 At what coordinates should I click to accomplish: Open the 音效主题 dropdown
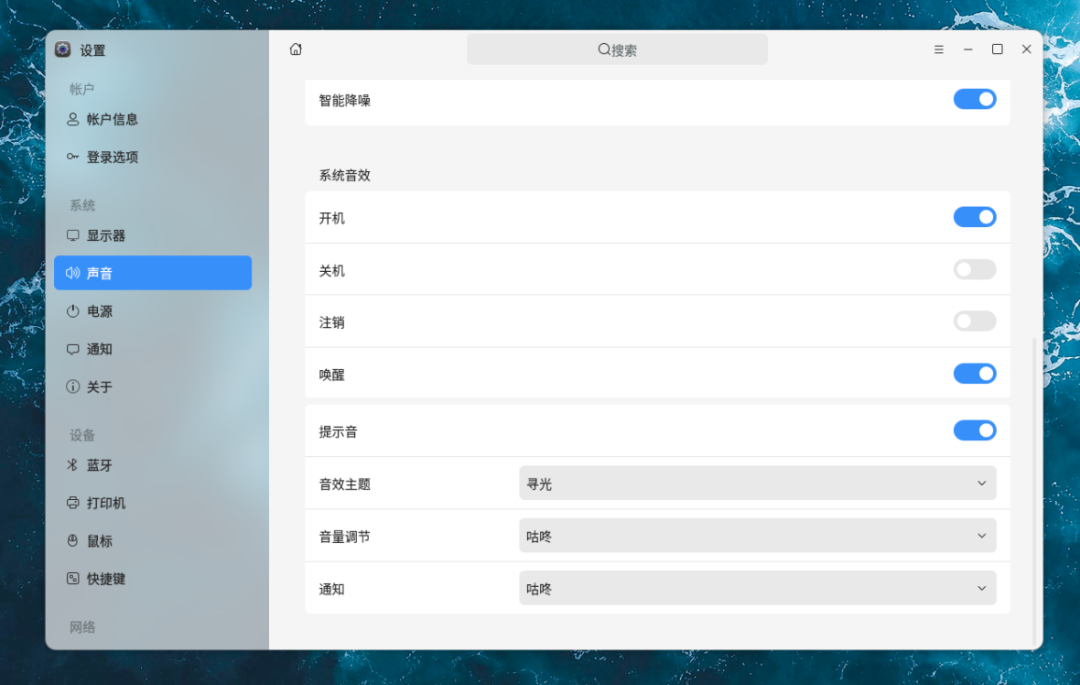[757, 483]
